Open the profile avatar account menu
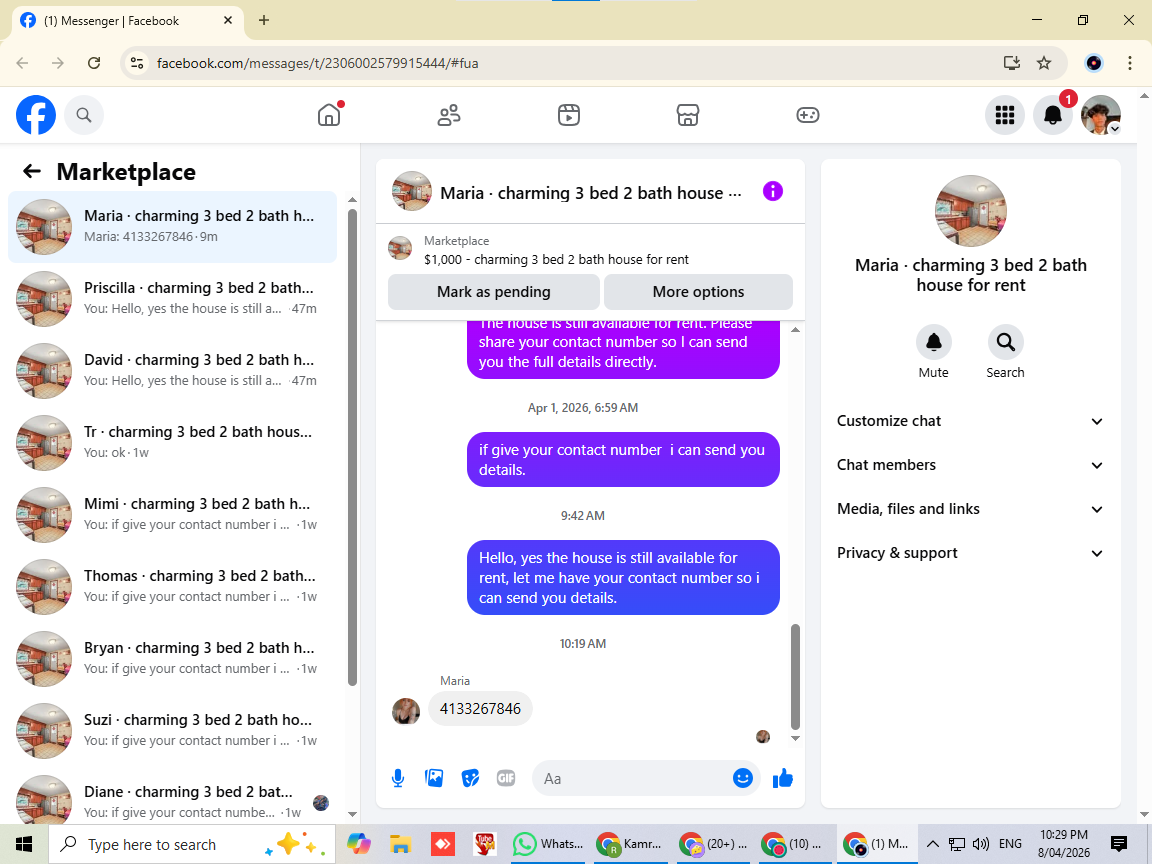The width and height of the screenshot is (1152, 864). pyautogui.click(x=1101, y=115)
